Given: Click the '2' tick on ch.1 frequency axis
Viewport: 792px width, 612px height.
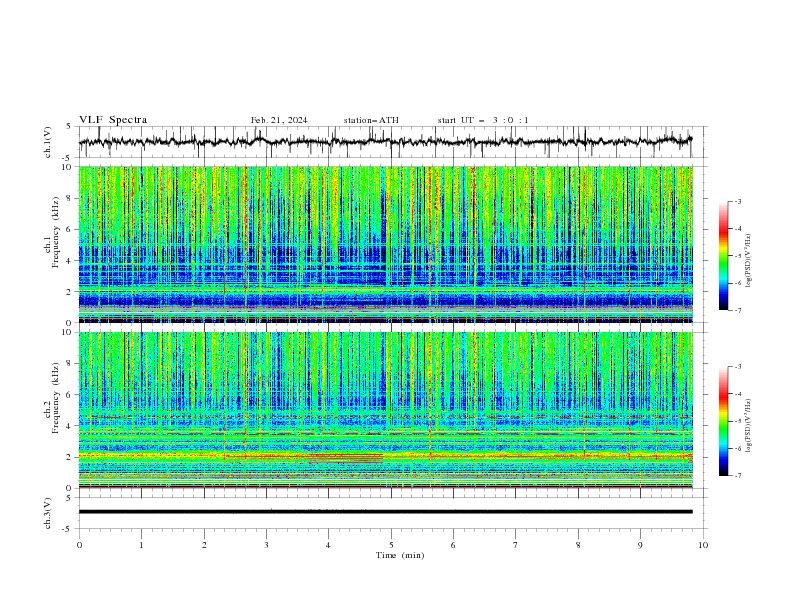Looking at the screenshot, I should tap(70, 292).
